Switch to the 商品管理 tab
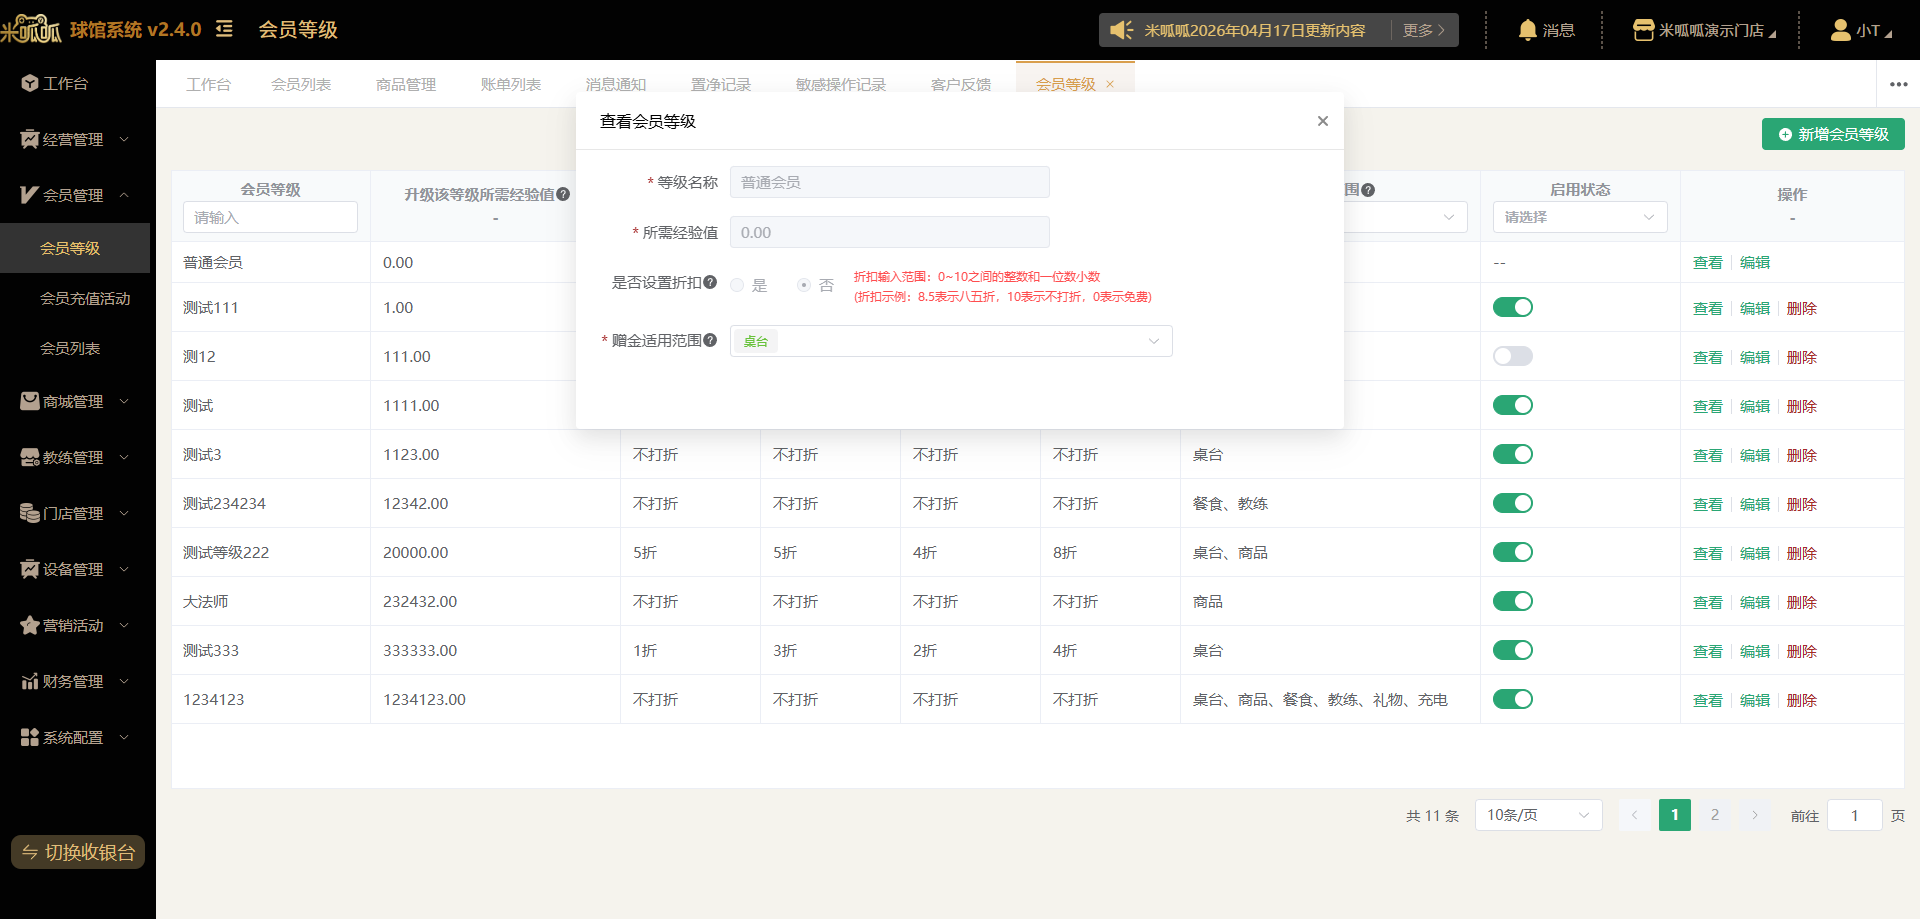Viewport: 1920px width, 919px height. click(x=406, y=84)
